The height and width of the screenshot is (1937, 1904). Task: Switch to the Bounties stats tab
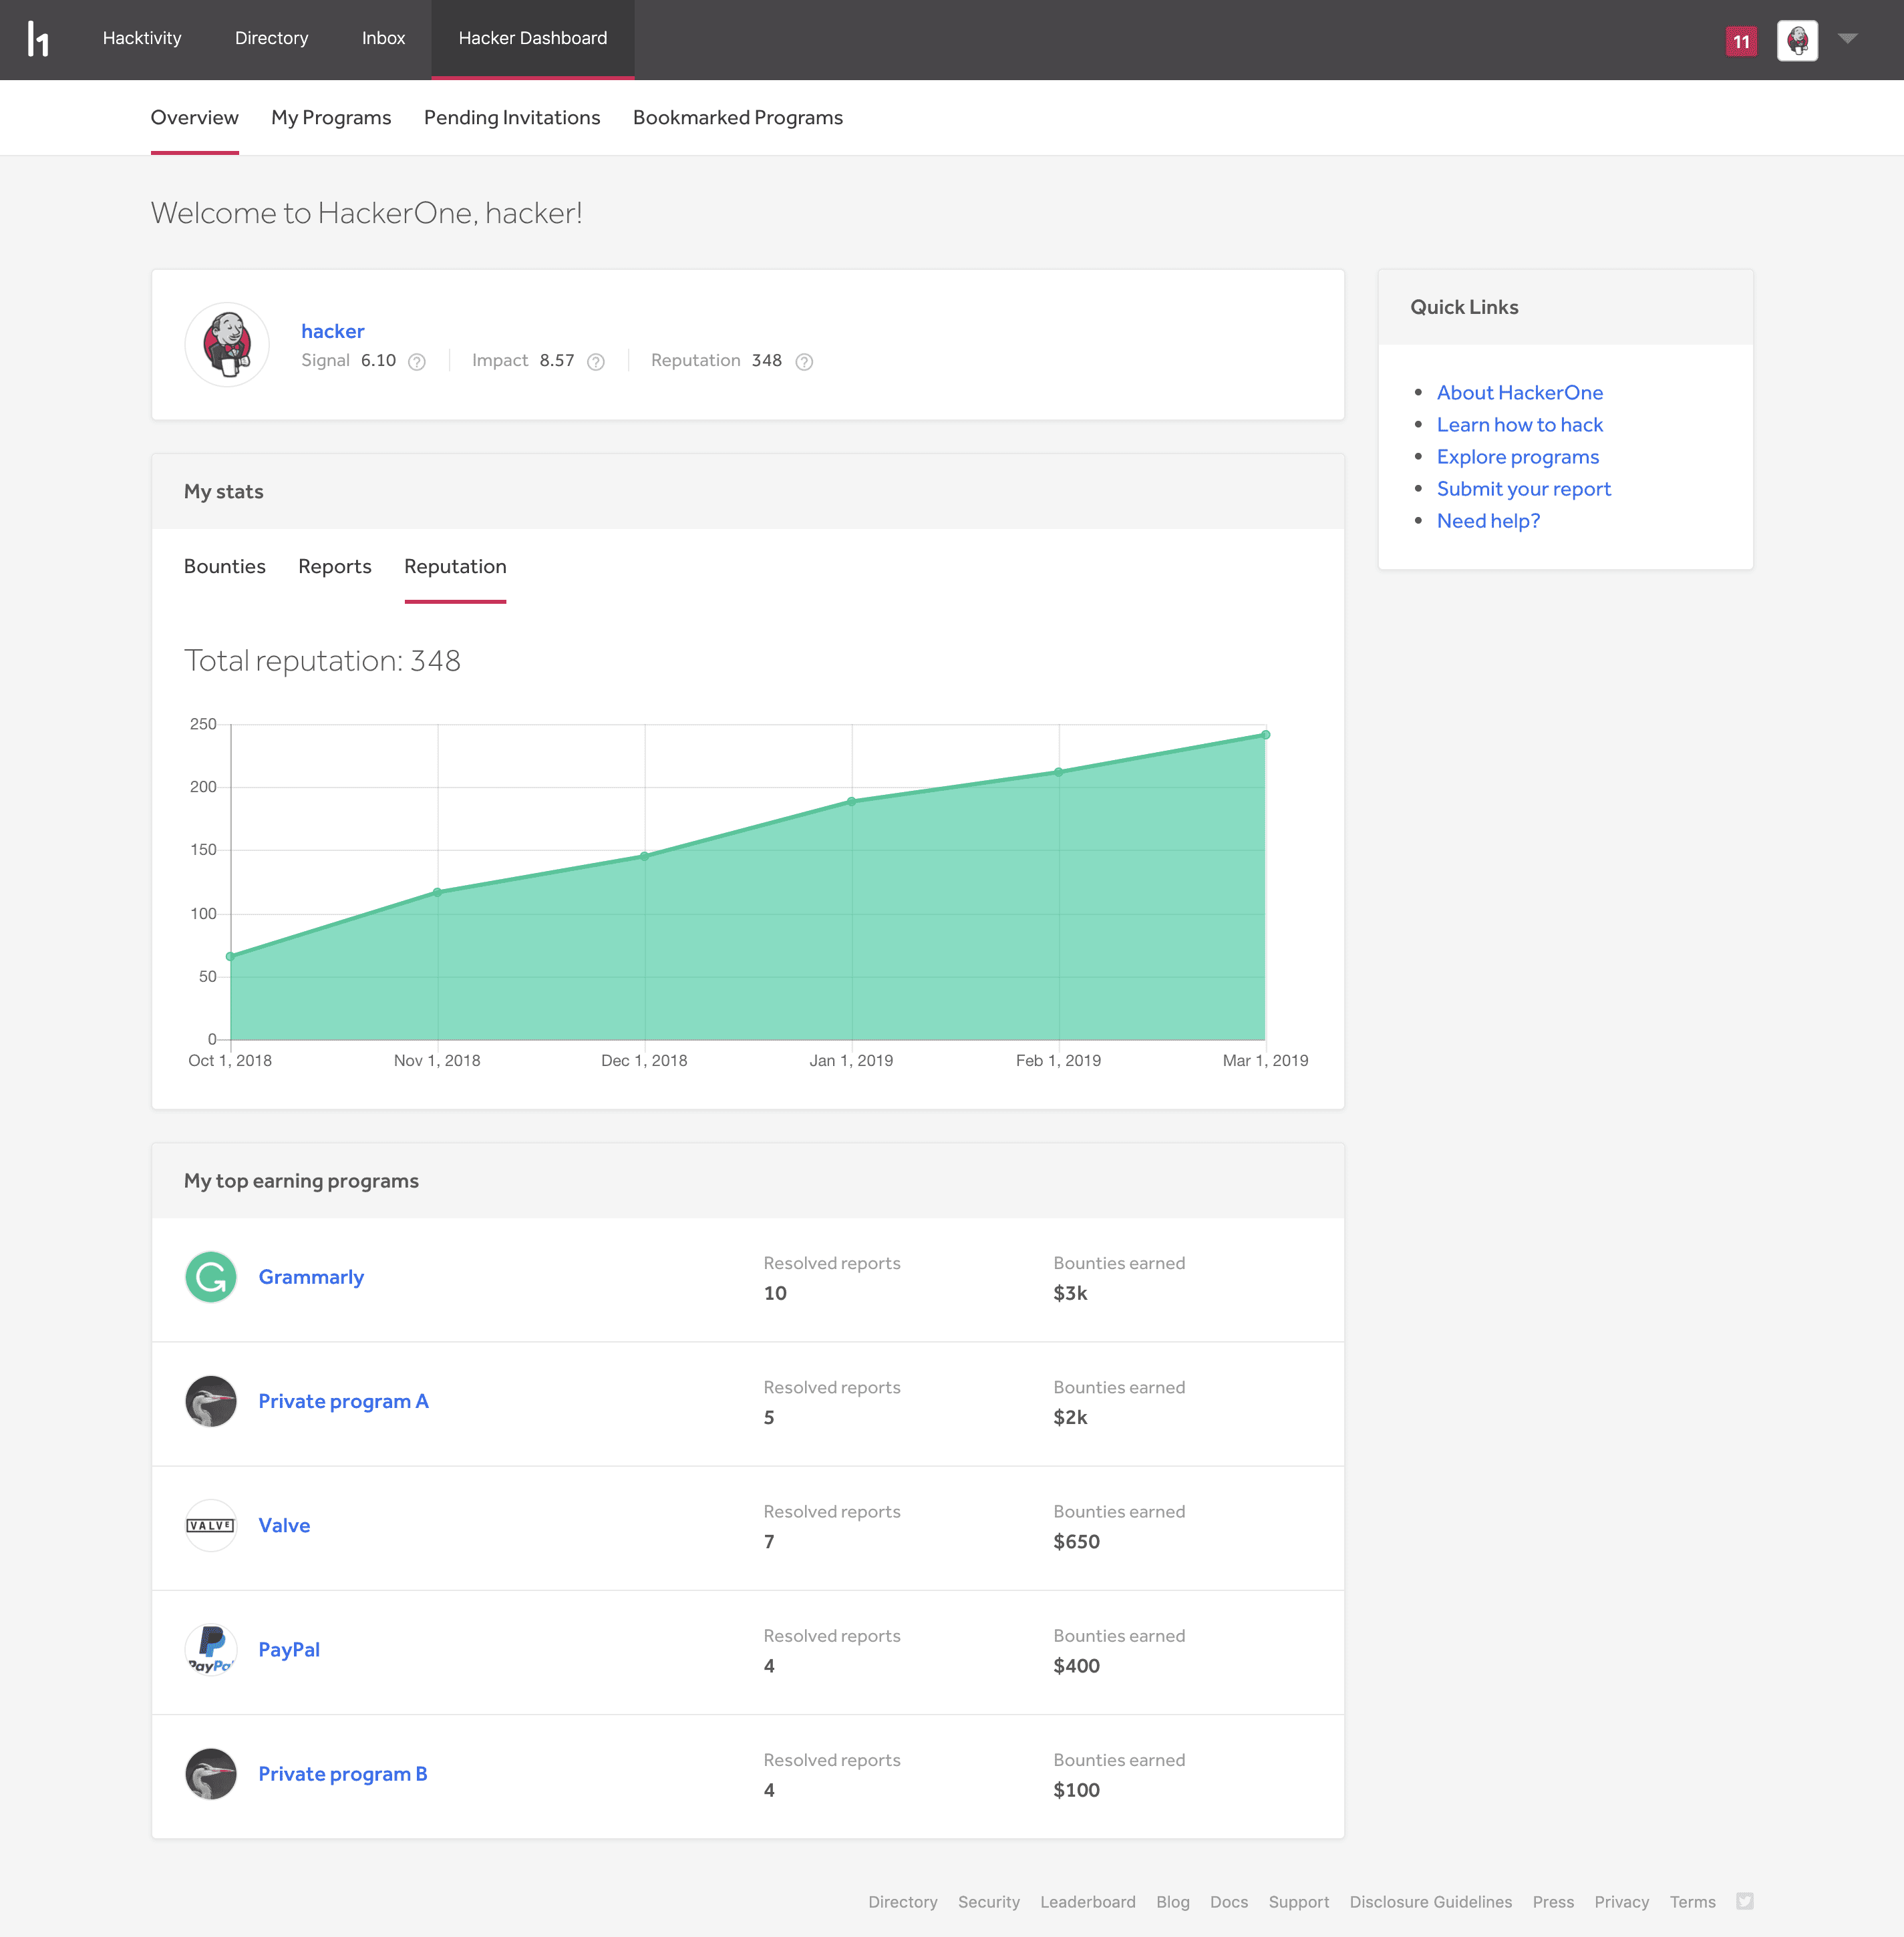[x=225, y=567]
